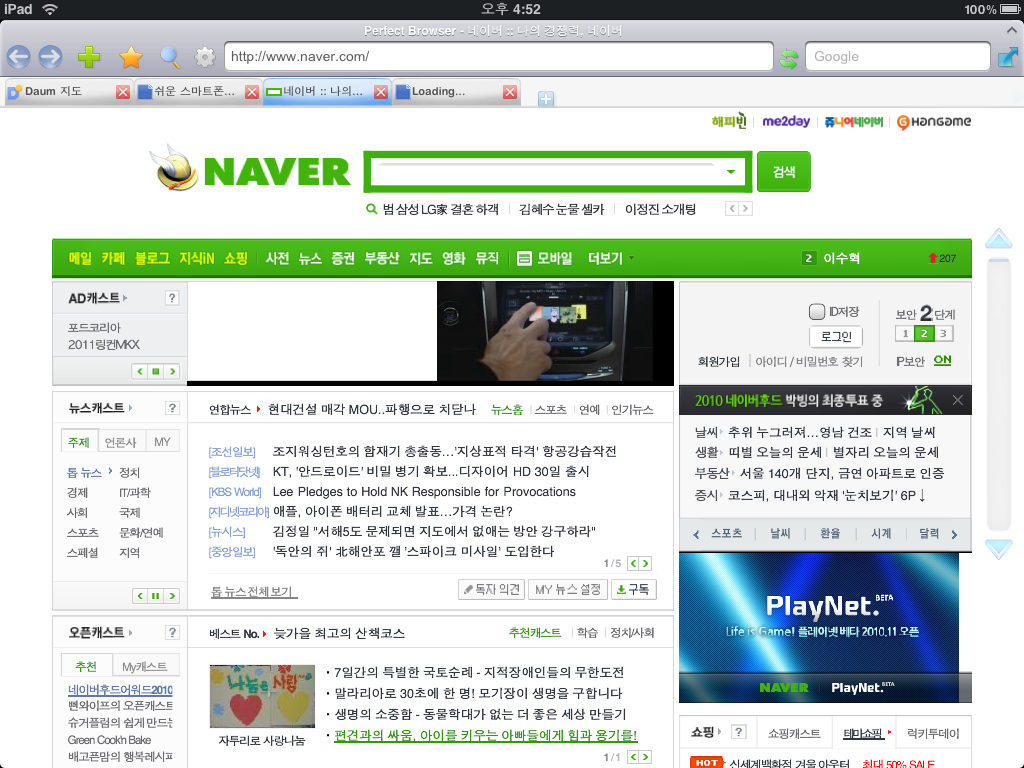Reload page with green refresh arrows
Image resolution: width=1024 pixels, height=768 pixels.
pyautogui.click(x=789, y=59)
